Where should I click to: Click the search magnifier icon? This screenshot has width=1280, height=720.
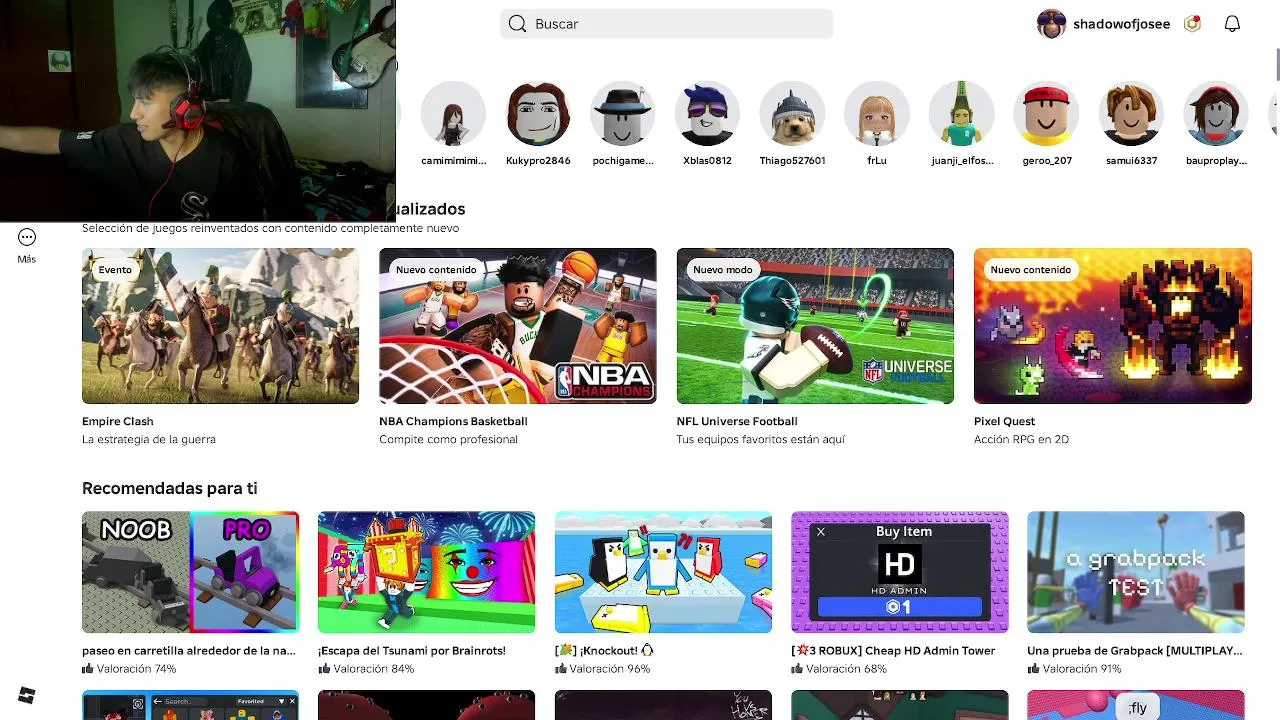[x=517, y=24]
